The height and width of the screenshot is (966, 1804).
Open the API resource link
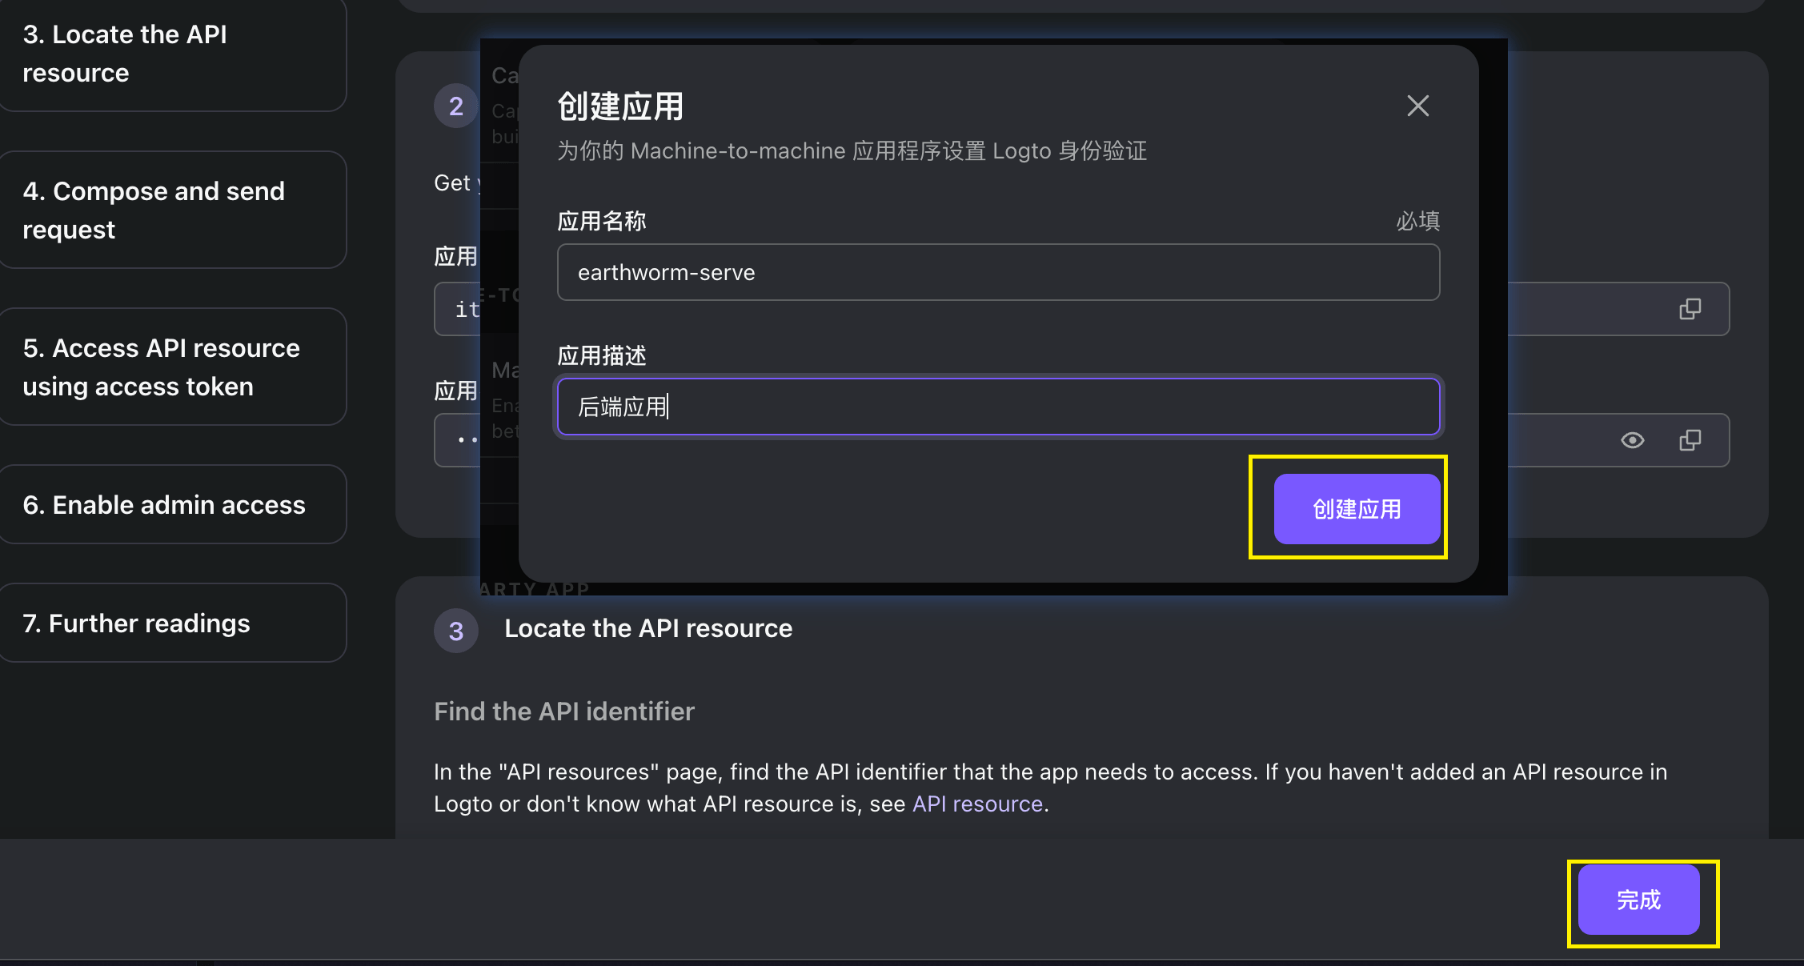click(977, 804)
